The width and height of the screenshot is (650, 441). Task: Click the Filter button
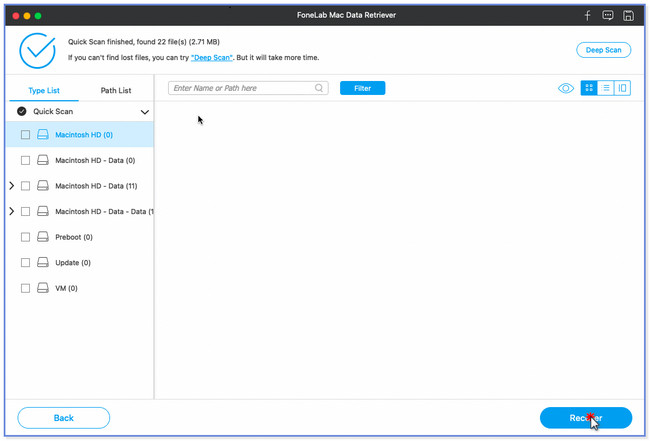click(x=362, y=88)
